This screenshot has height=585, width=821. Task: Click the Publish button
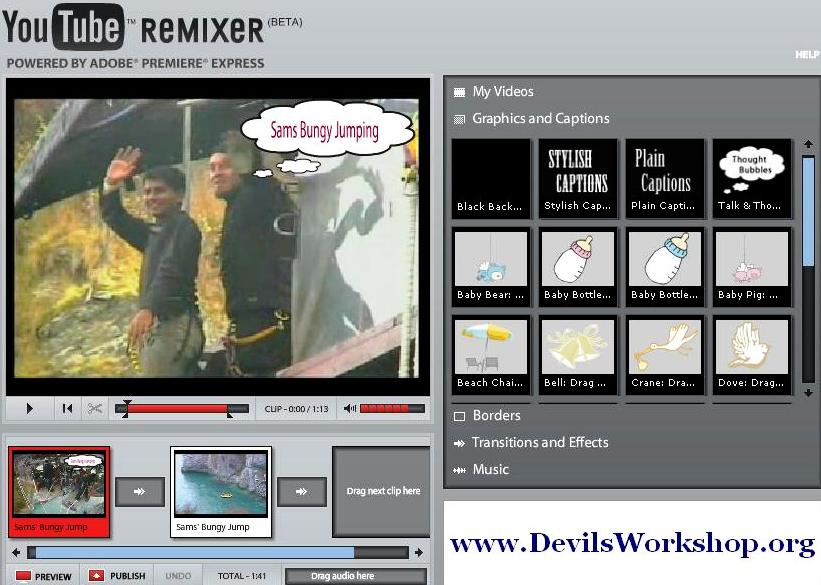117,576
